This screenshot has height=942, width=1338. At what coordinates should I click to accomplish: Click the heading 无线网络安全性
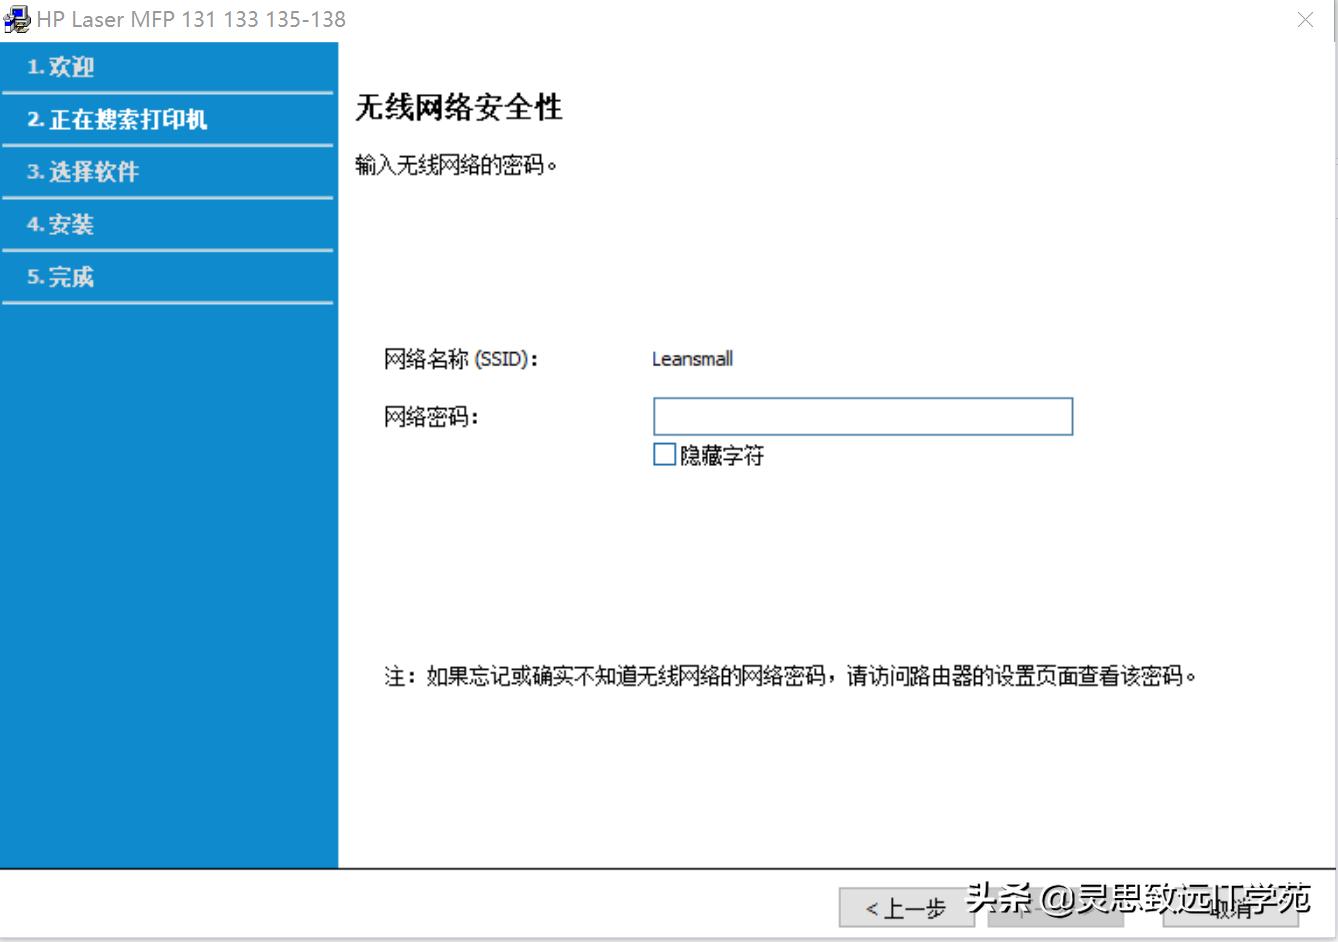tap(459, 106)
